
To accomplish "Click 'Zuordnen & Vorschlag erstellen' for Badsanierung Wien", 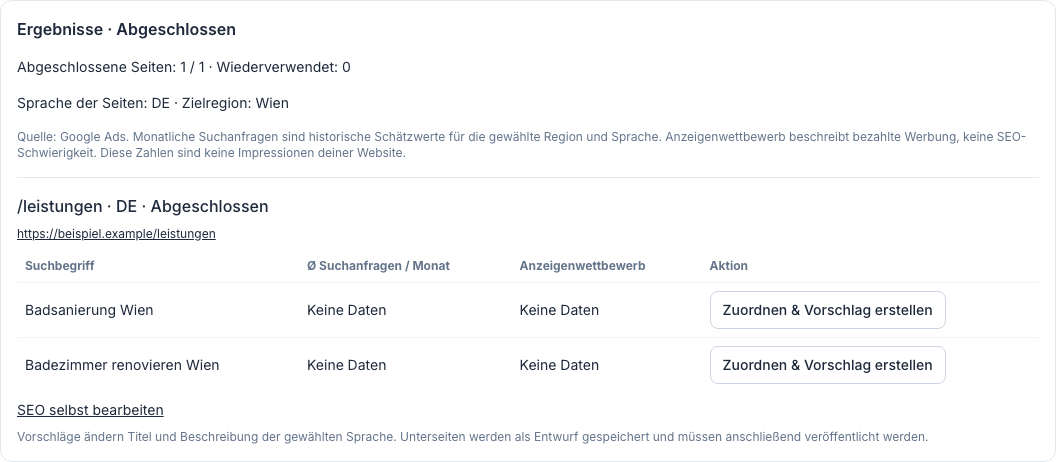I will coord(828,310).
